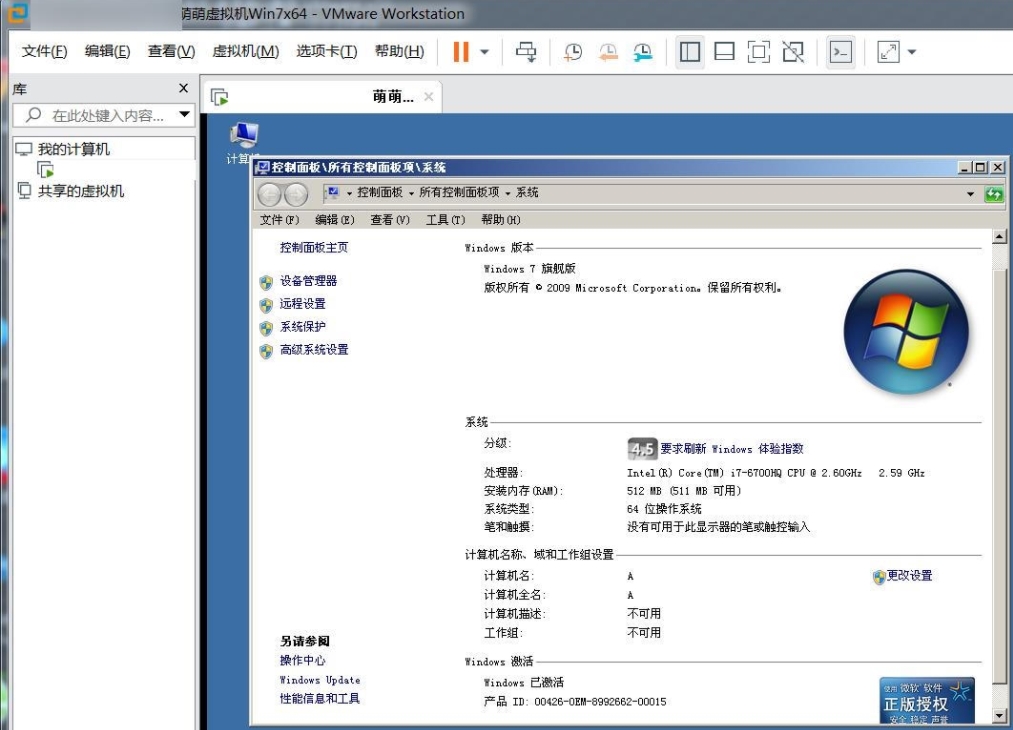Open the 工具(T) menu

pos(446,220)
